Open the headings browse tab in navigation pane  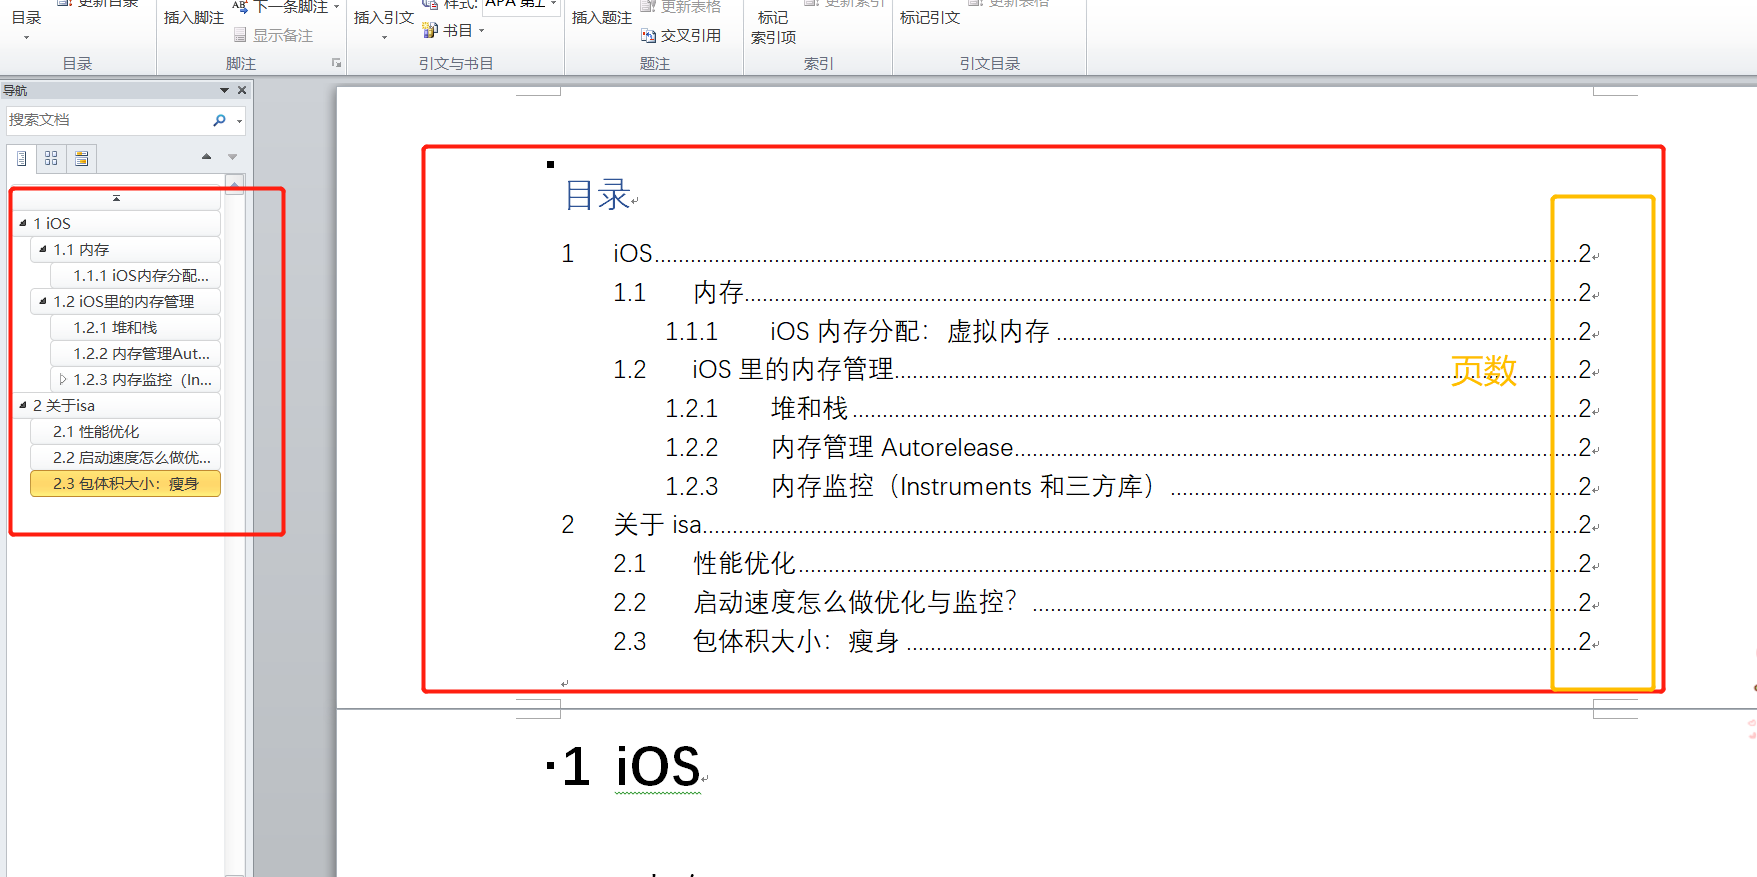point(21,158)
